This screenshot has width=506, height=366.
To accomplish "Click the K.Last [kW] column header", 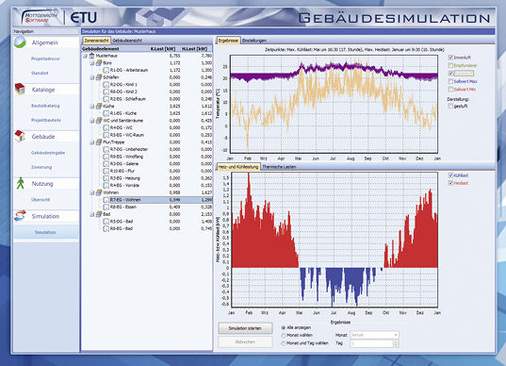I will pos(163,49).
